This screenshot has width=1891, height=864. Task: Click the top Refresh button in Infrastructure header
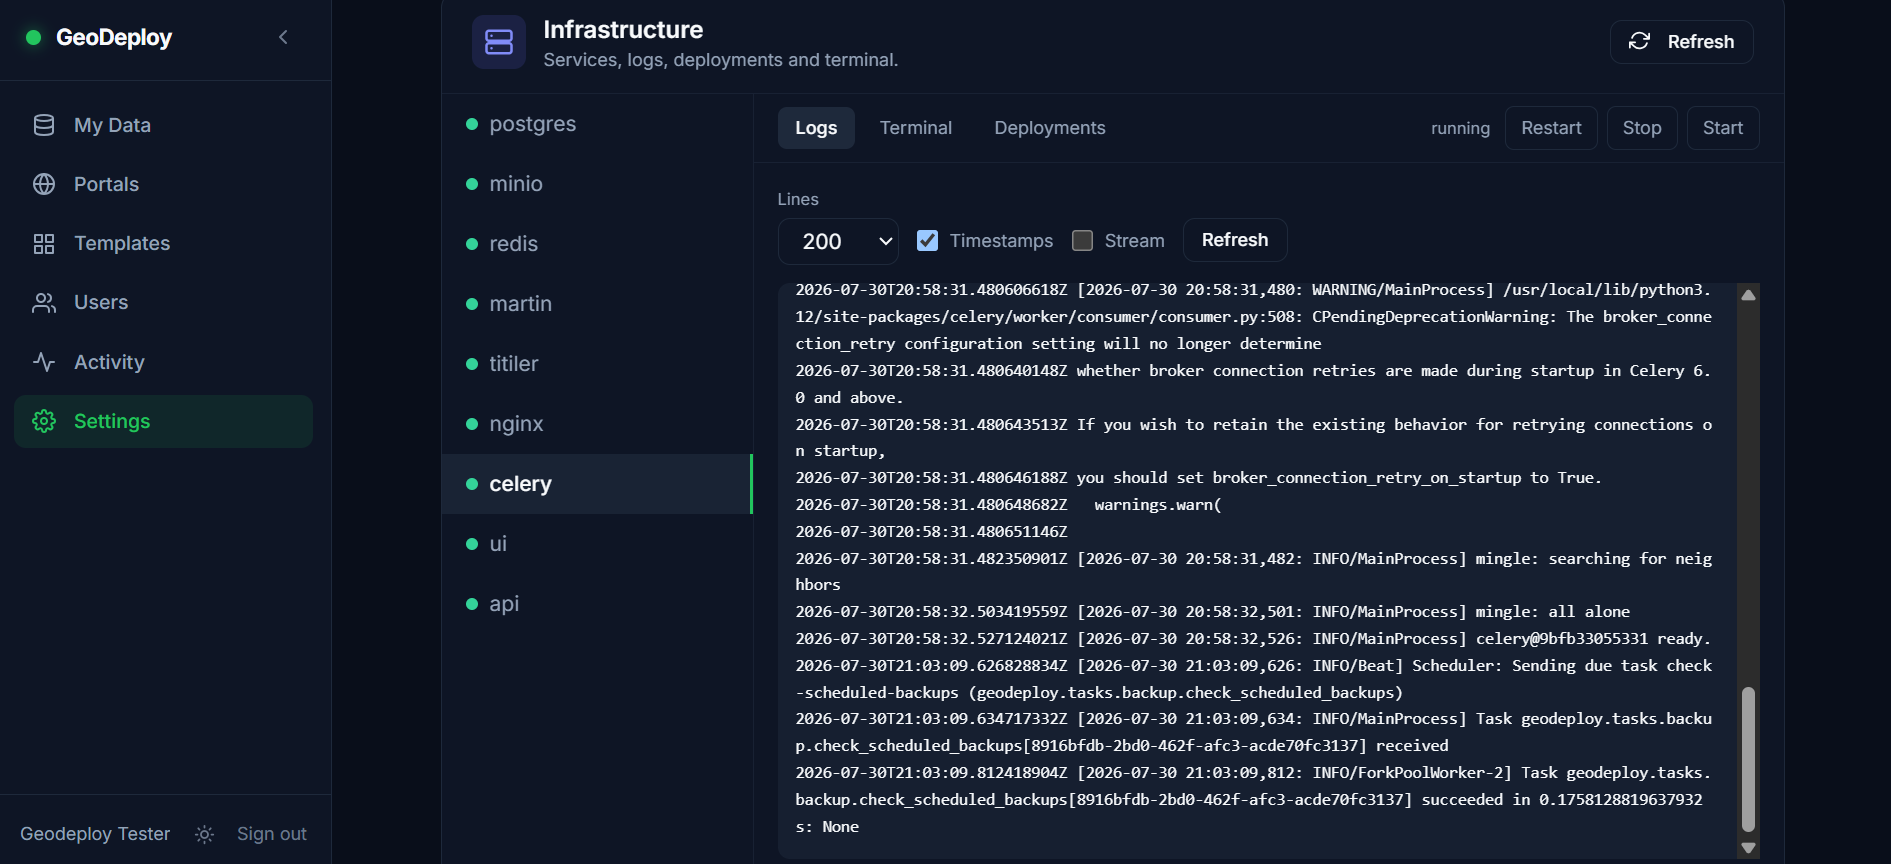pyautogui.click(x=1682, y=42)
